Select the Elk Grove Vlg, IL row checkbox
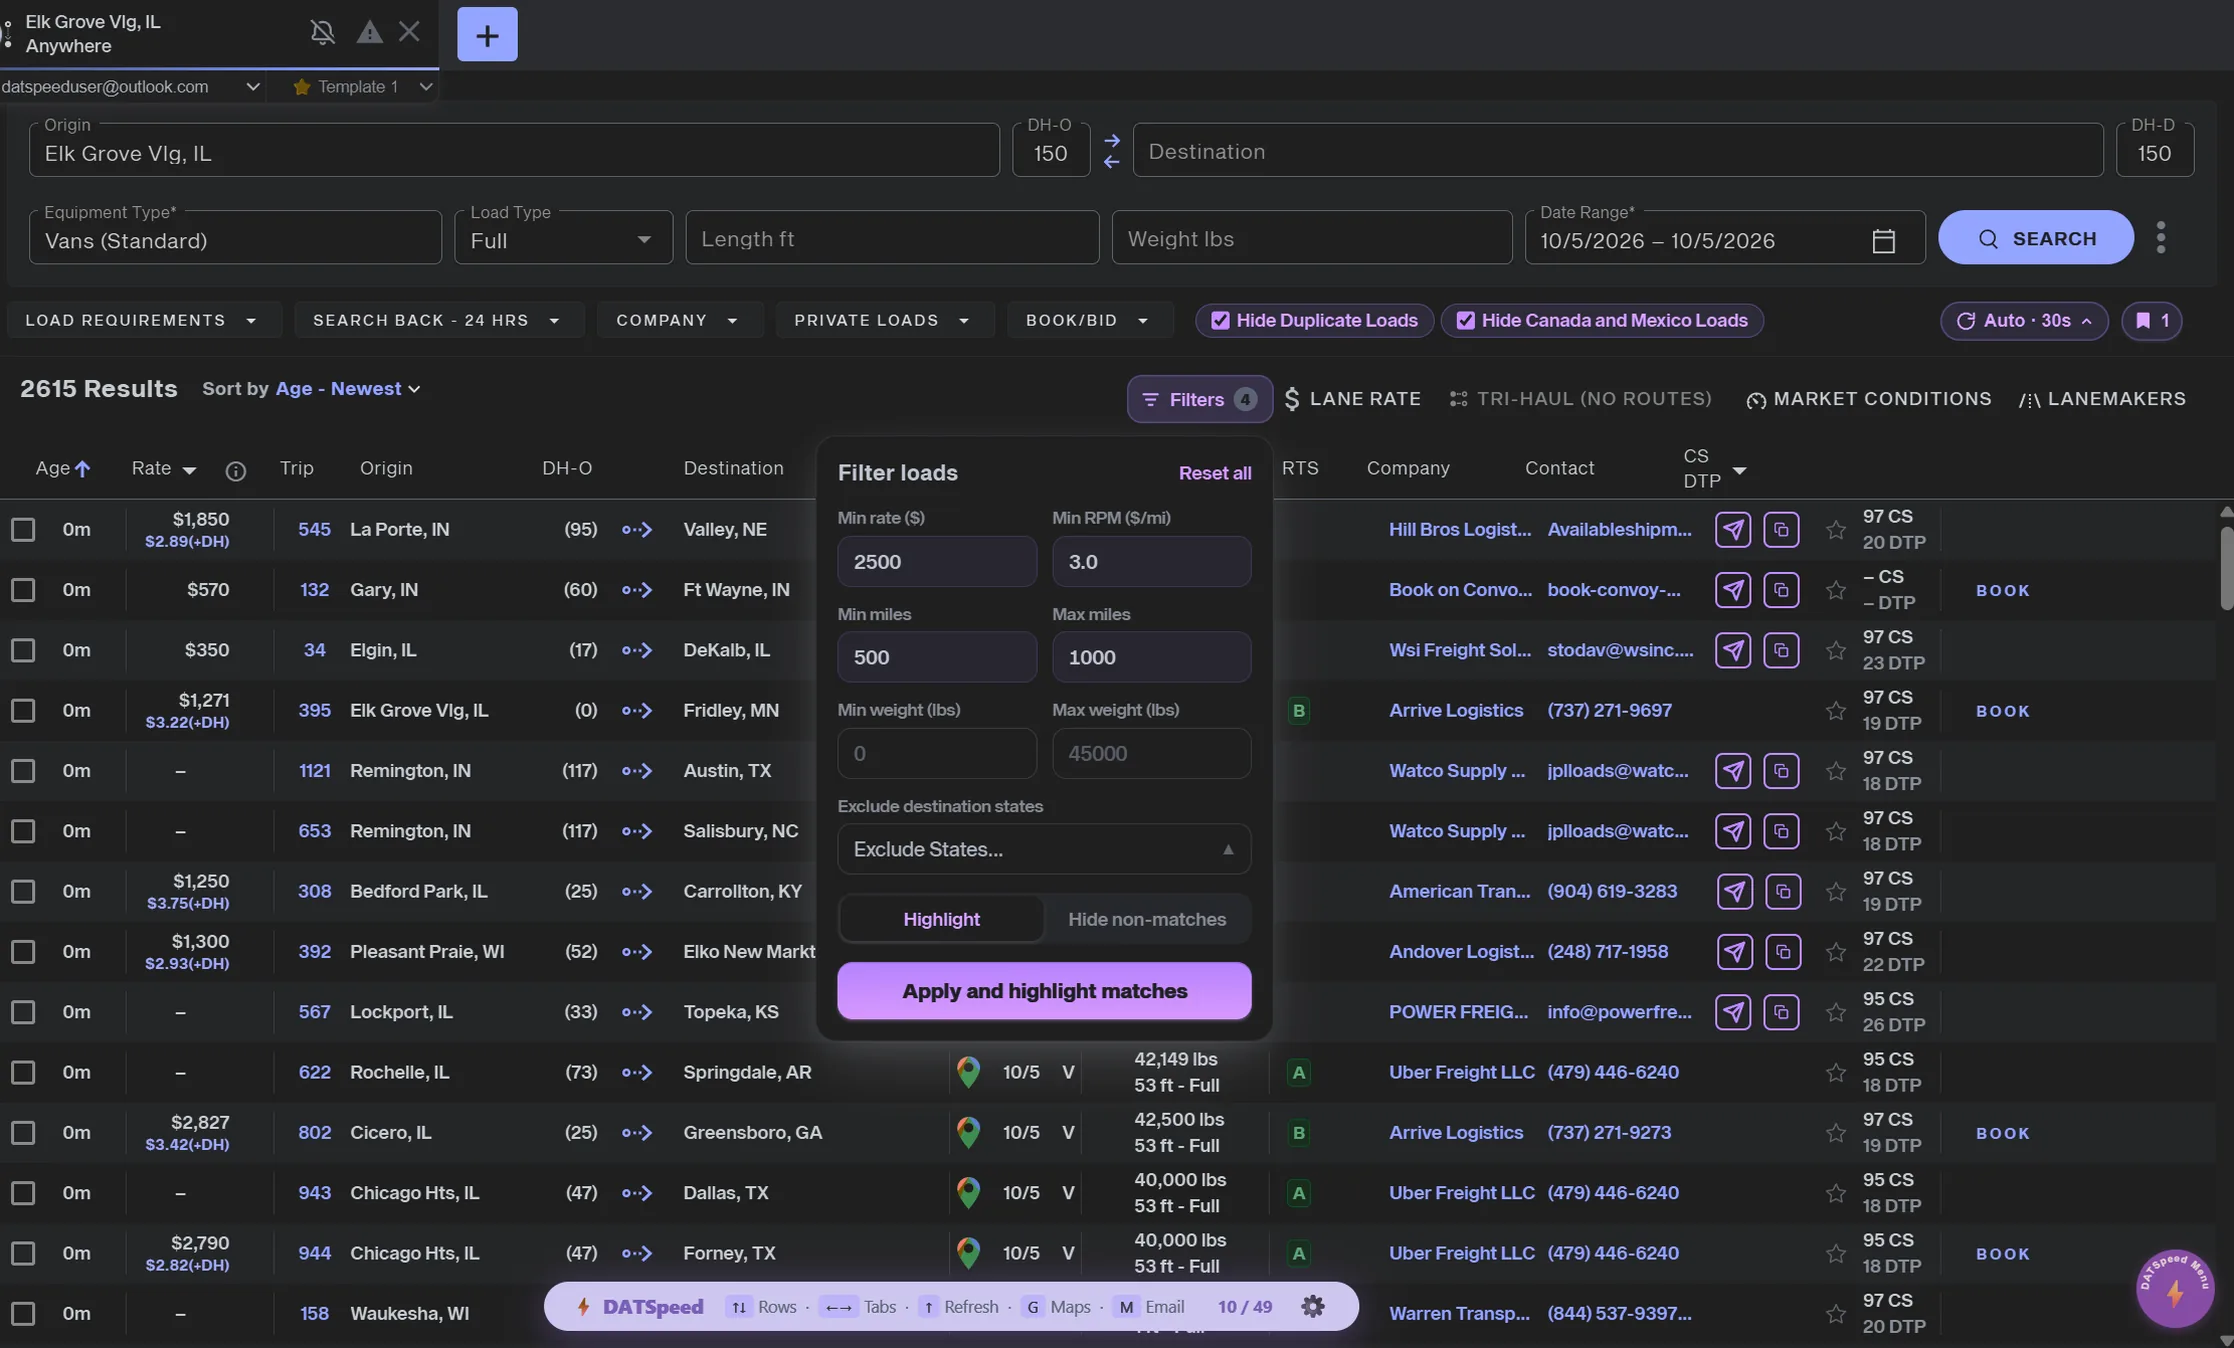2234x1348 pixels. click(x=23, y=710)
